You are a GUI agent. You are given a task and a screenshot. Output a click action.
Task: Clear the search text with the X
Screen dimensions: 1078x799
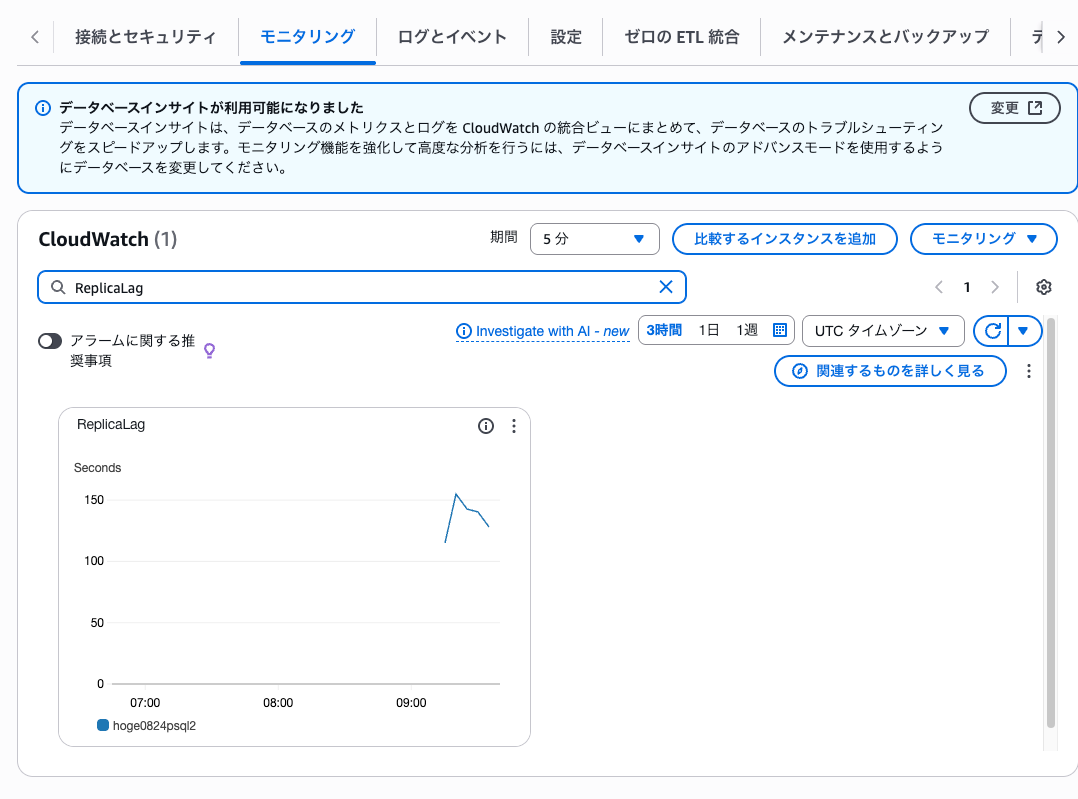point(666,287)
